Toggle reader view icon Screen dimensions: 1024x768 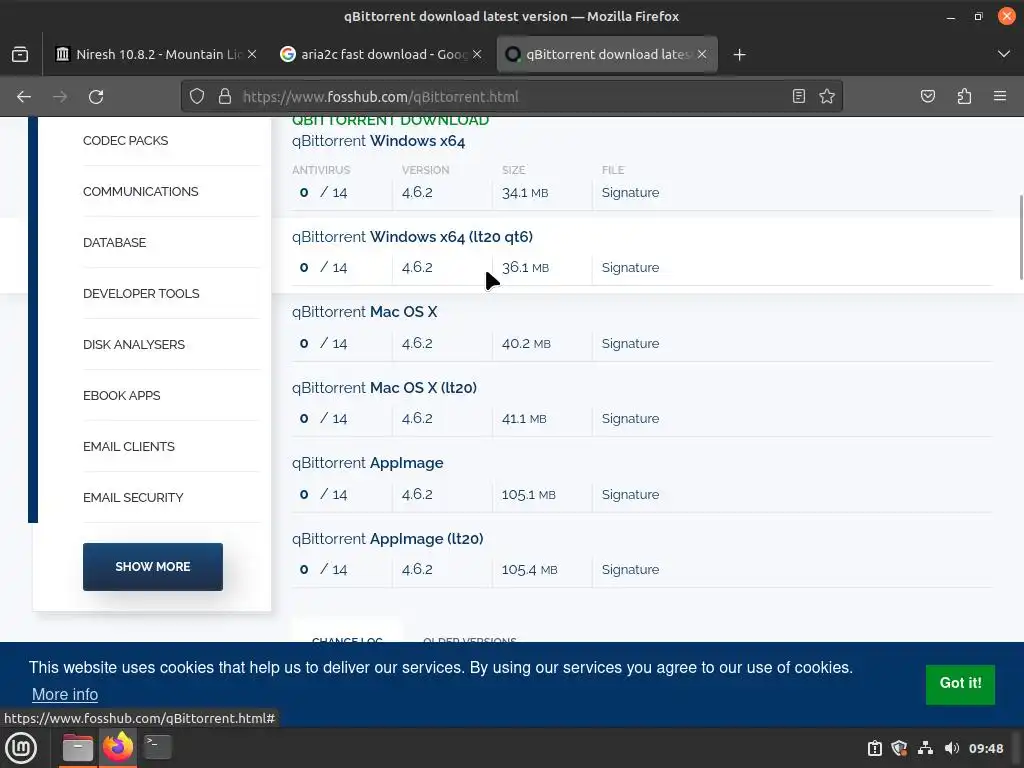(x=799, y=97)
